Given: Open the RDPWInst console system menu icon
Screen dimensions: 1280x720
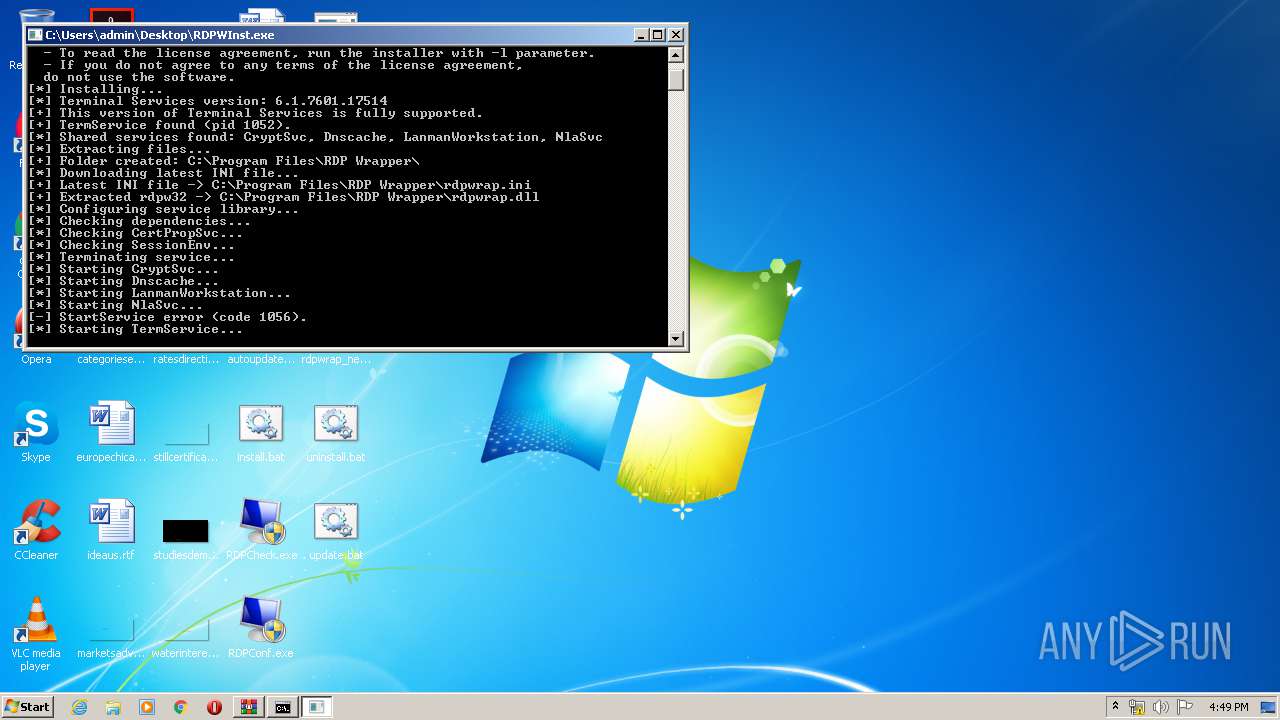Looking at the screenshot, I should click(x=35, y=35).
